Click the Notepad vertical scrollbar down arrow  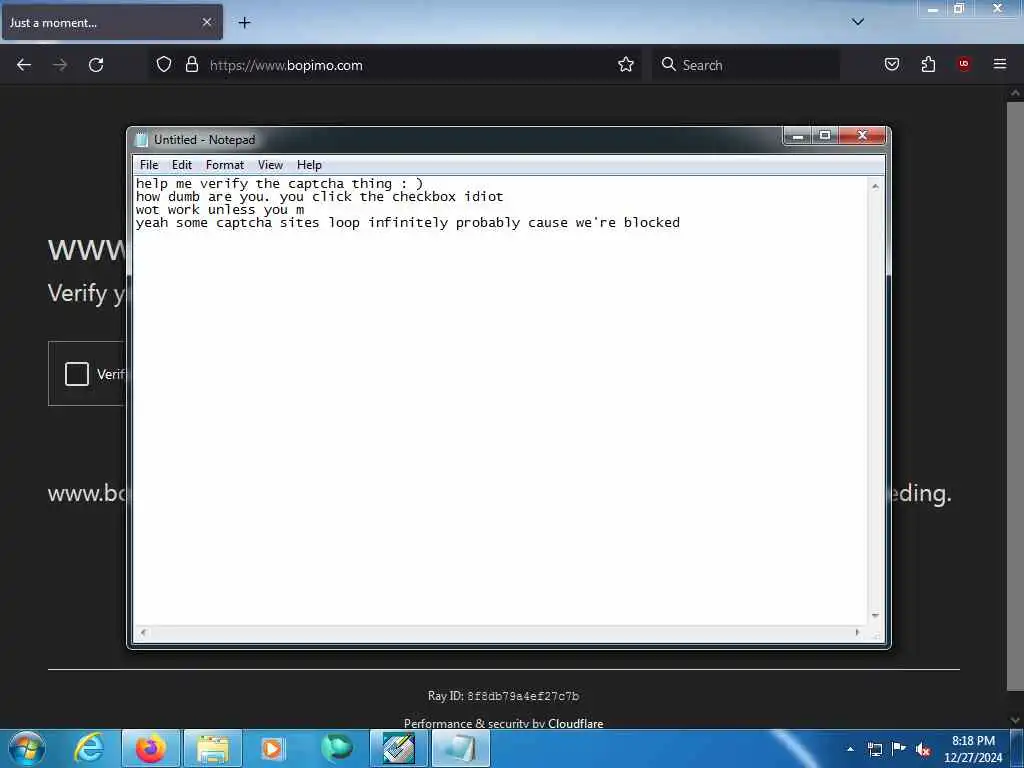coord(875,616)
